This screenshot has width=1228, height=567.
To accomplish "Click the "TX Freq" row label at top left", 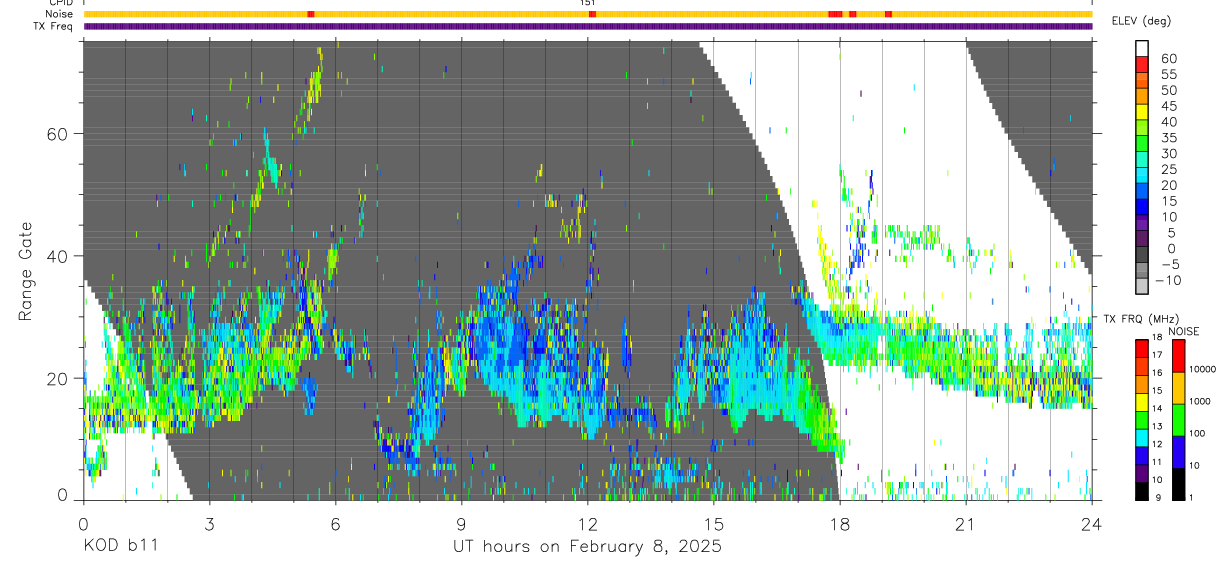I will [54, 25].
